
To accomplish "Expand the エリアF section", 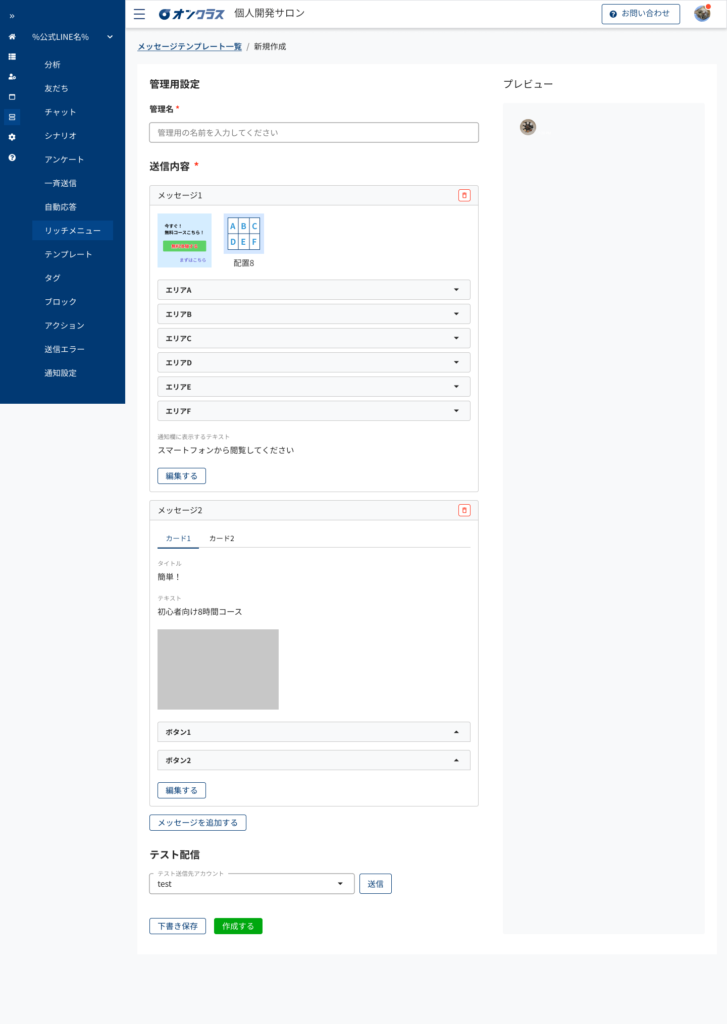I will pyautogui.click(x=313, y=411).
